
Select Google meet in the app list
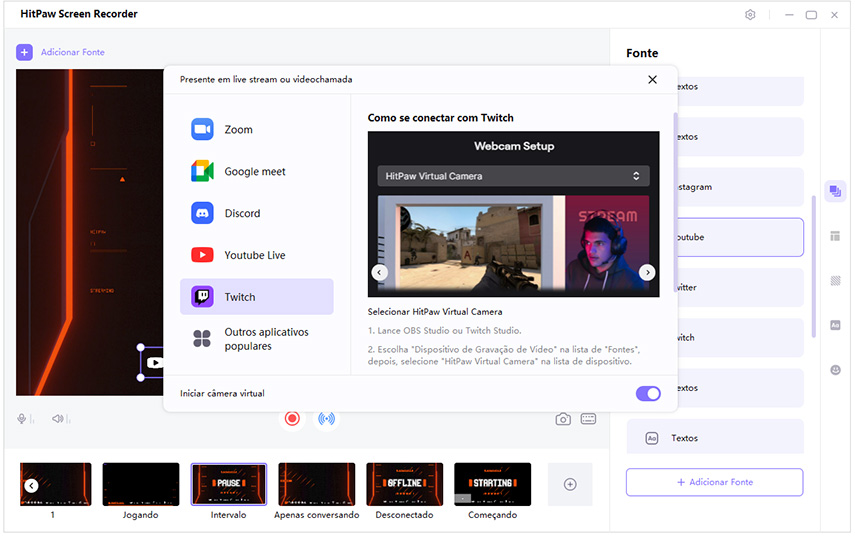pos(257,171)
